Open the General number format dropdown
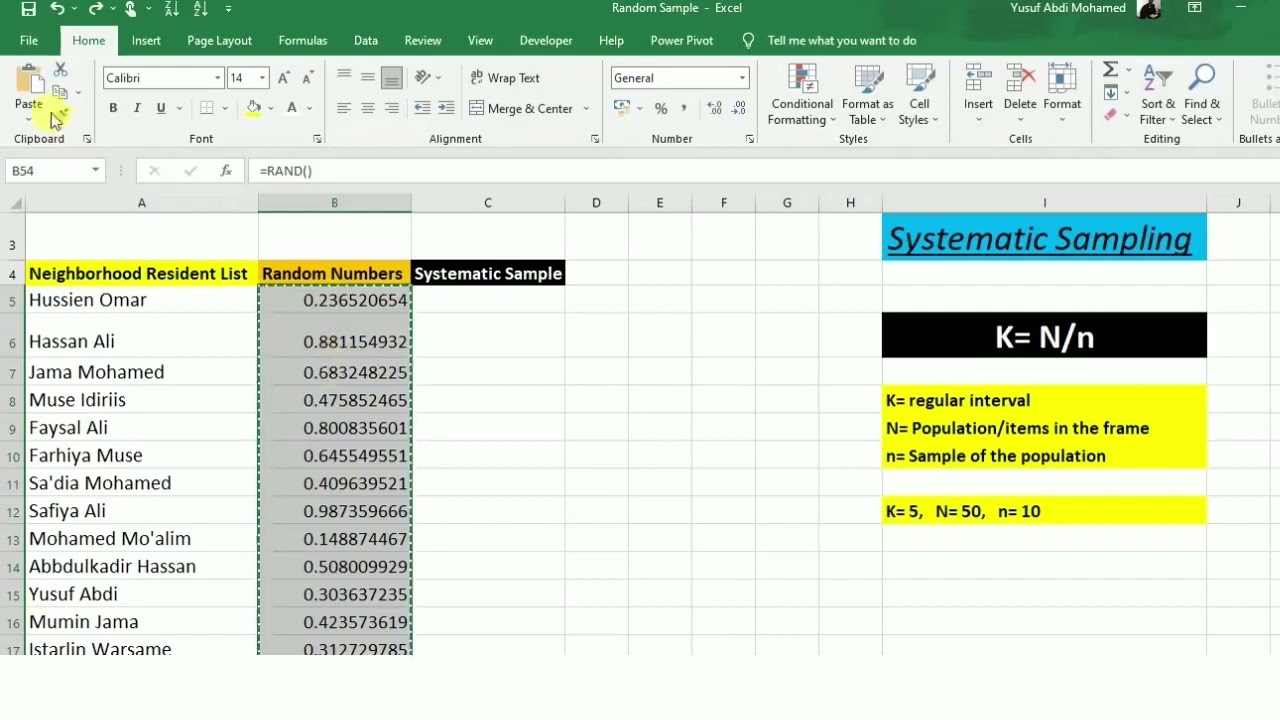1280x720 pixels. coord(742,78)
